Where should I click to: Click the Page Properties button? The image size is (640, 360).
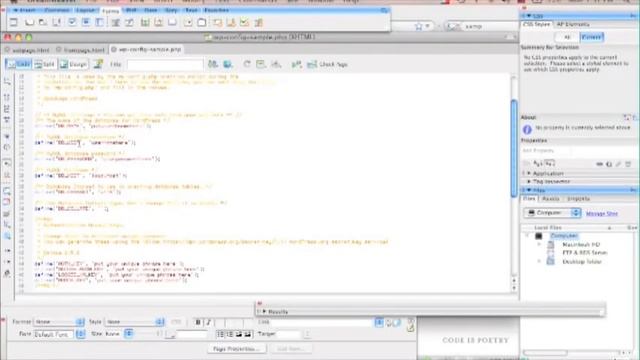tap(237, 349)
